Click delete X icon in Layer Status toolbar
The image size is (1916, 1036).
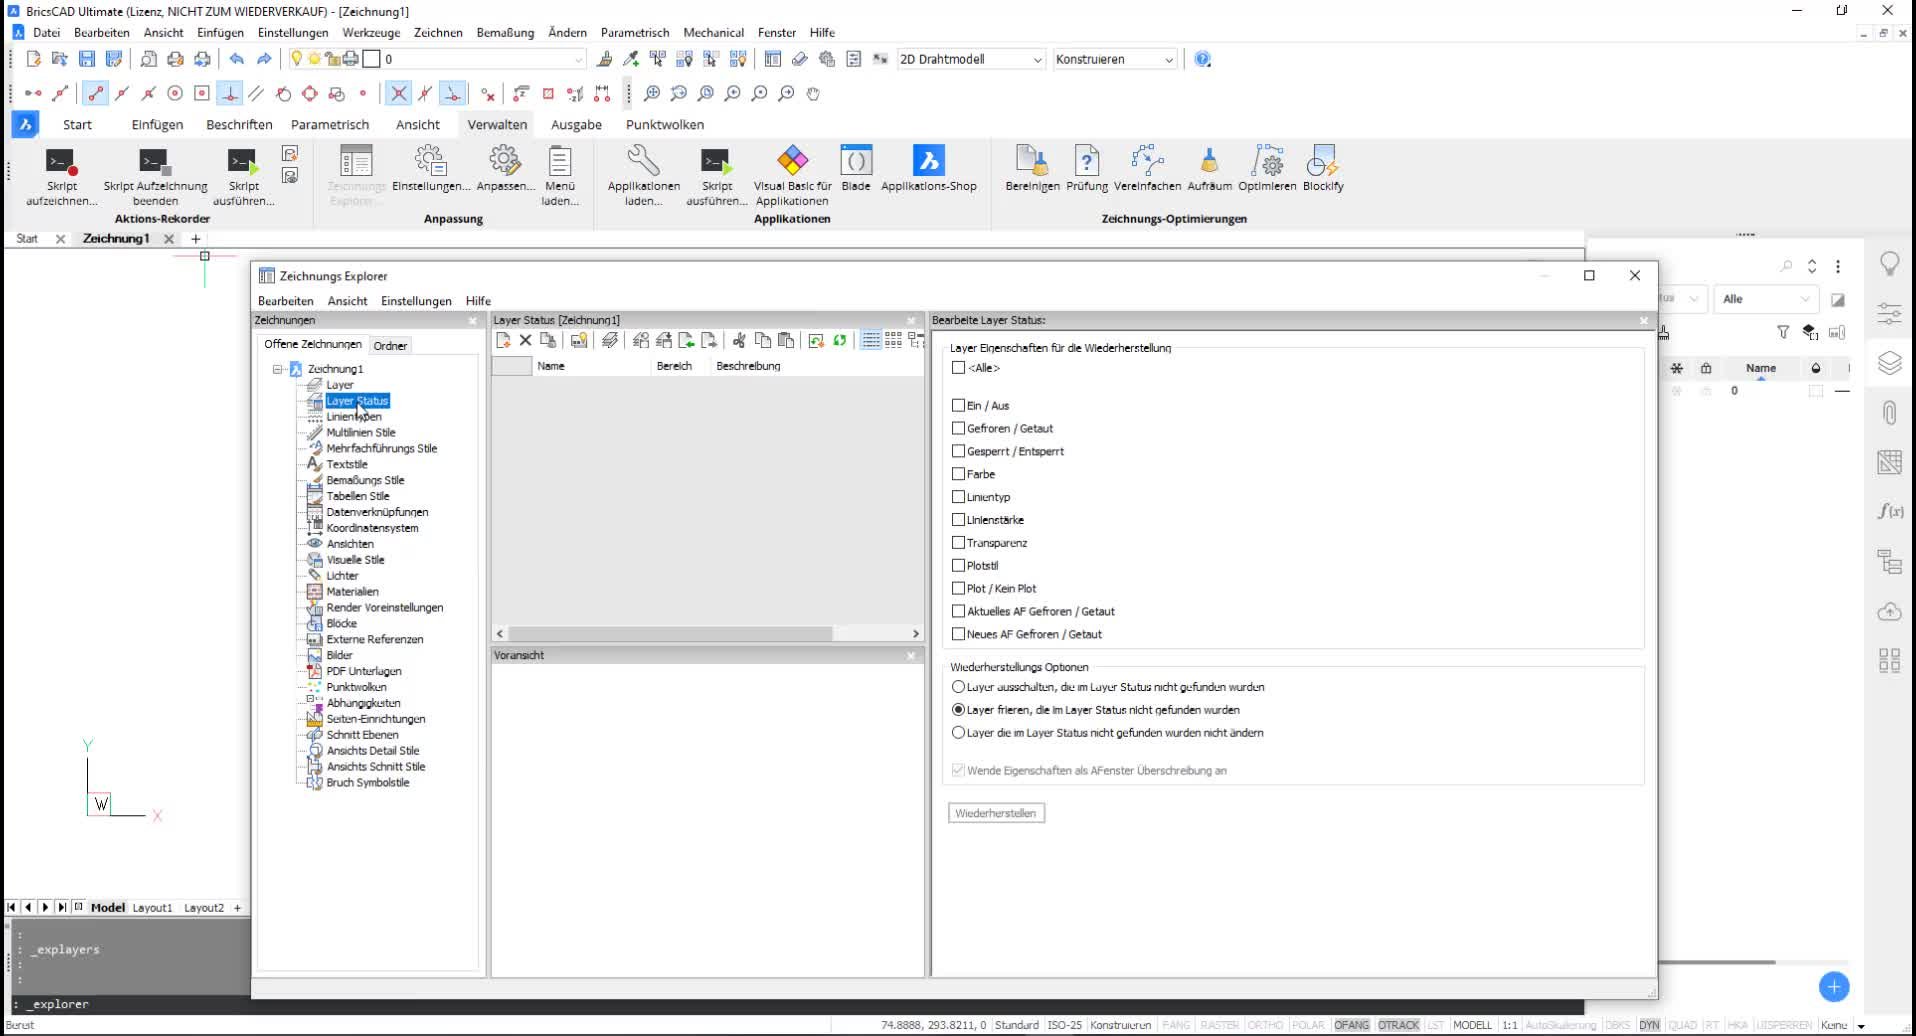(525, 340)
